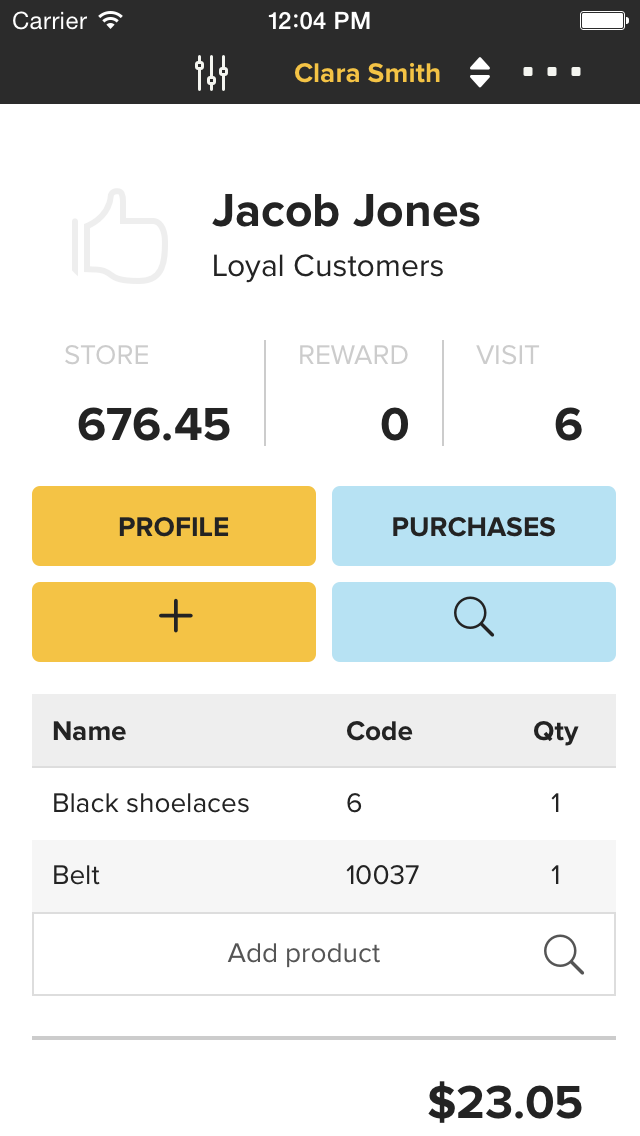Tap the blue magnifier search button
Screen dimensions: 640x1136
click(474, 622)
